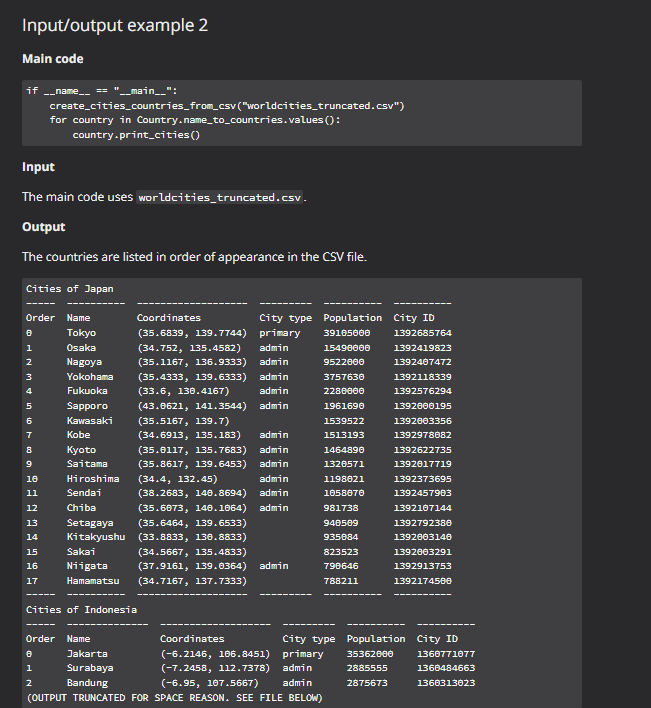651x708 pixels.
Task: Click the 'Kawasaki' city name
Action: tap(90, 420)
